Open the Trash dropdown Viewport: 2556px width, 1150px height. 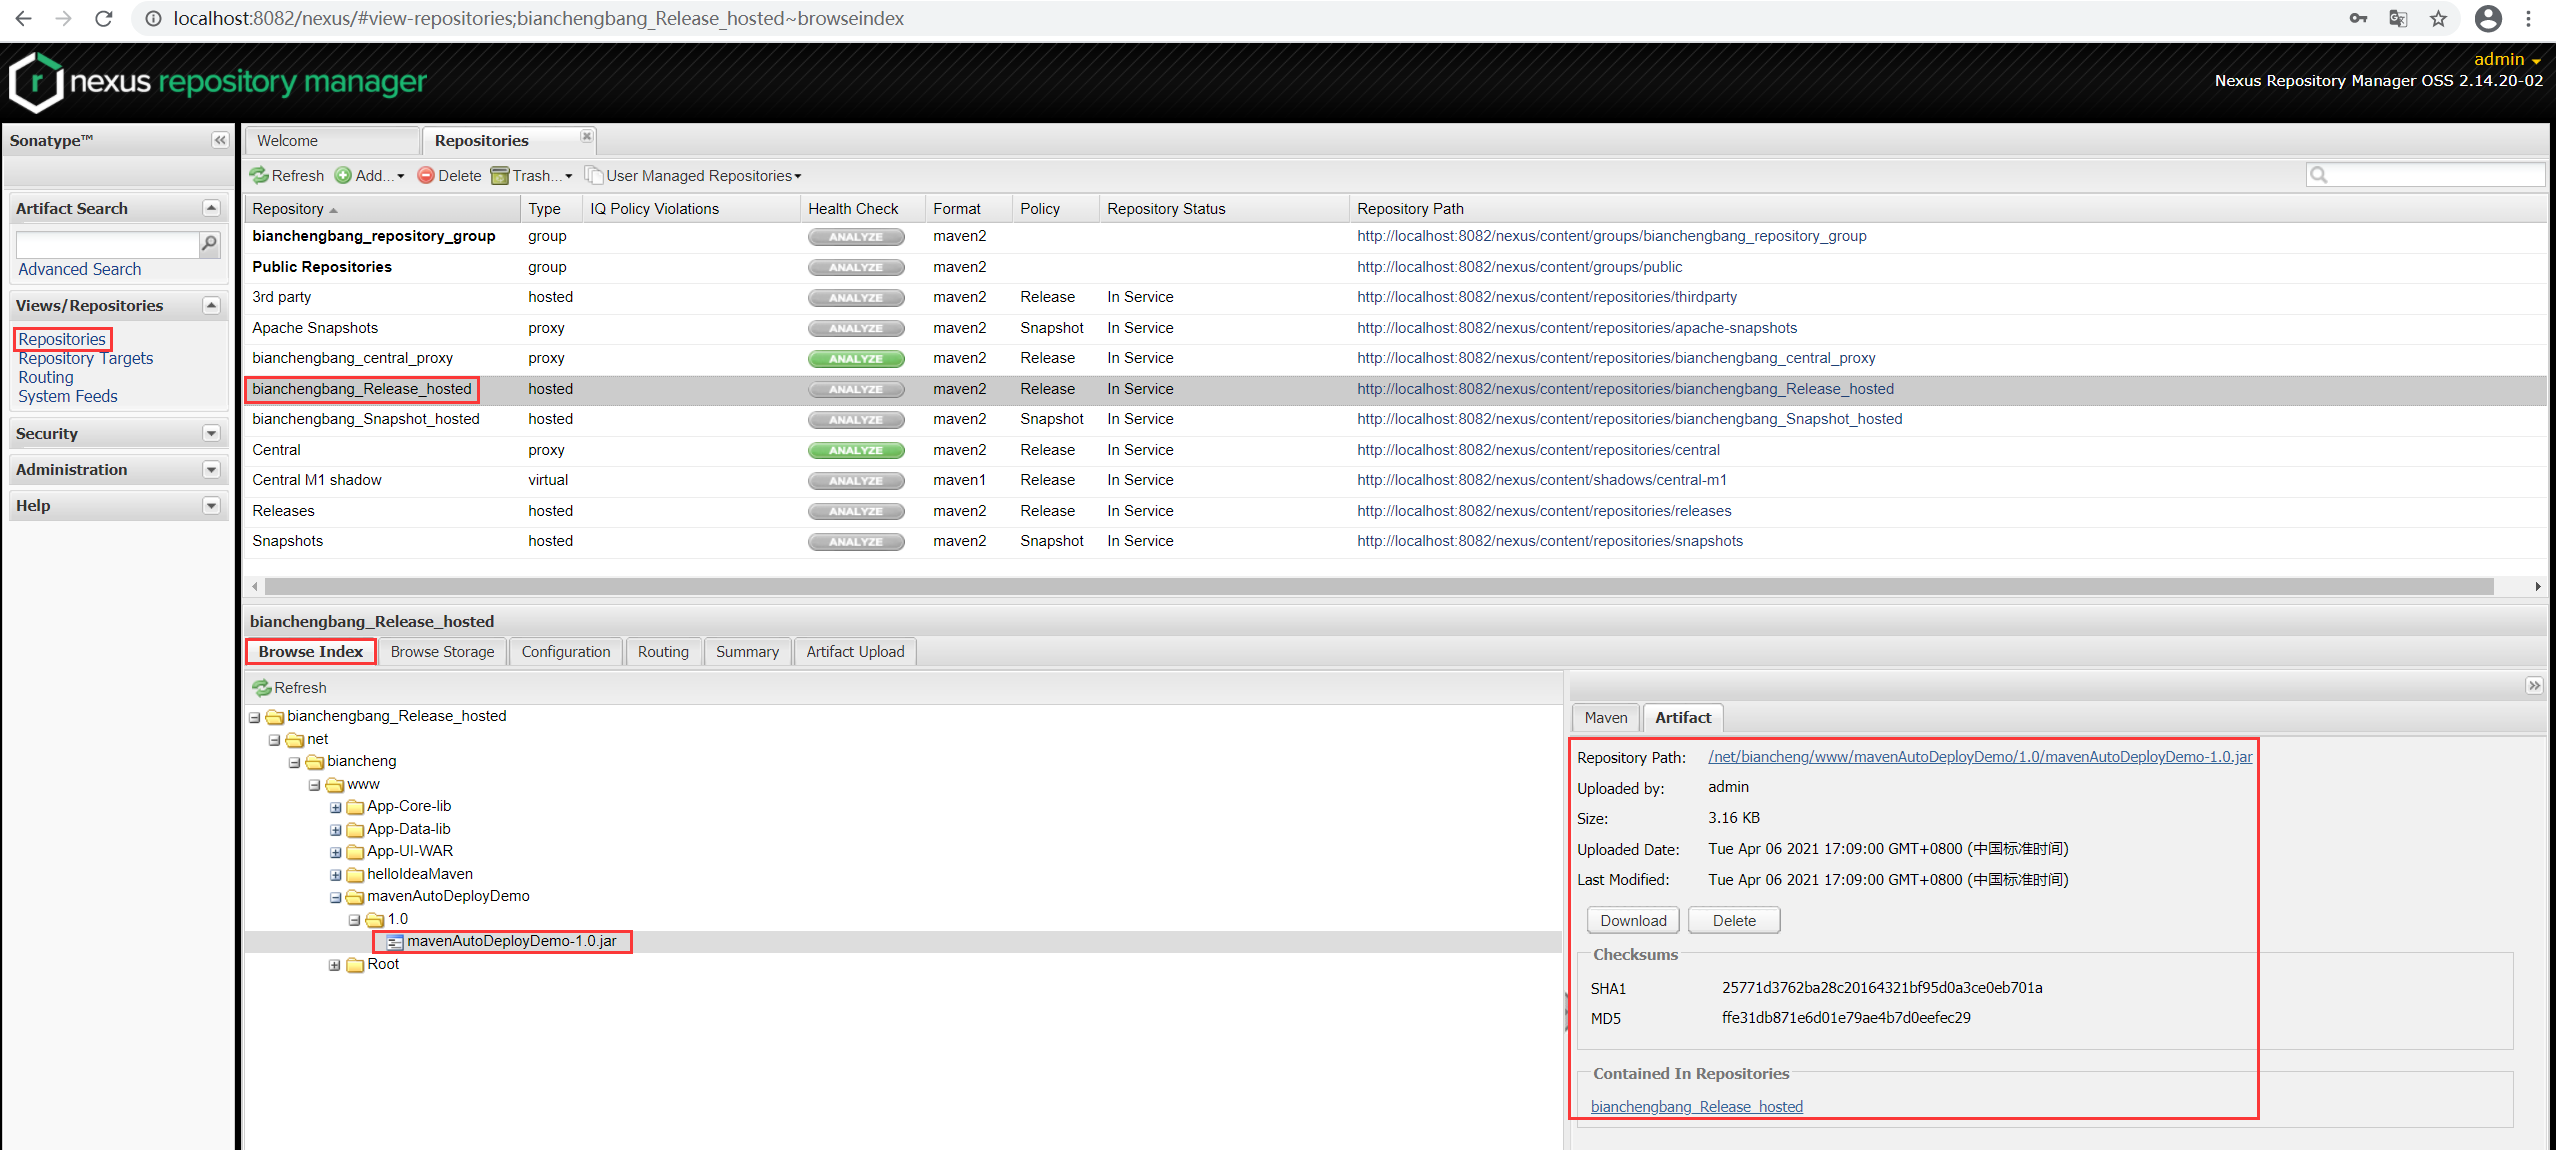[532, 176]
